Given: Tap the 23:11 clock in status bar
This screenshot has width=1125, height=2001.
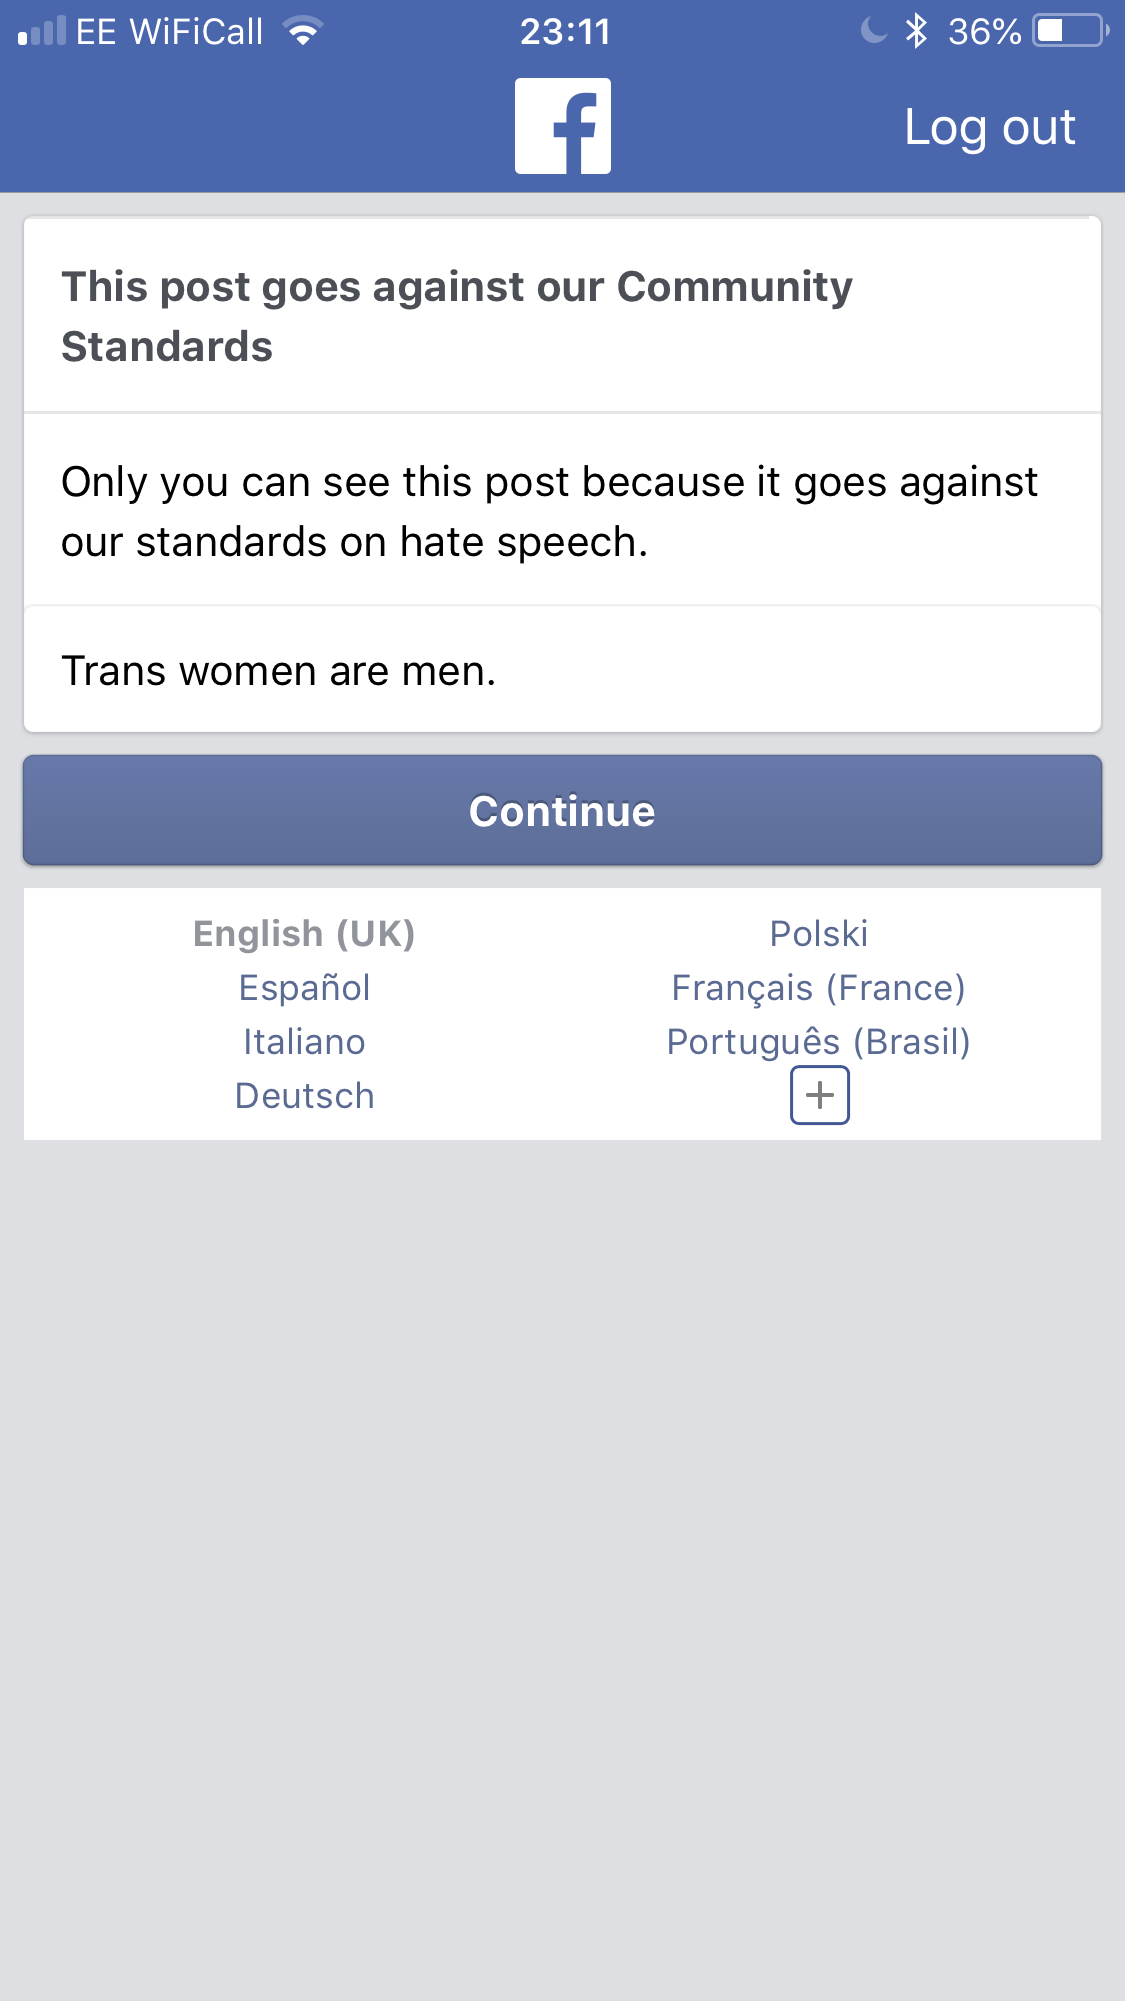Looking at the screenshot, I should [x=565, y=31].
